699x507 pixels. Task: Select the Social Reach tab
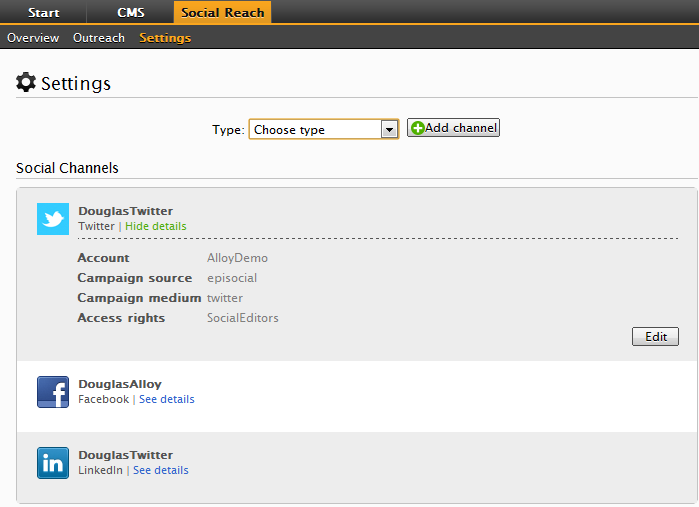pos(222,13)
